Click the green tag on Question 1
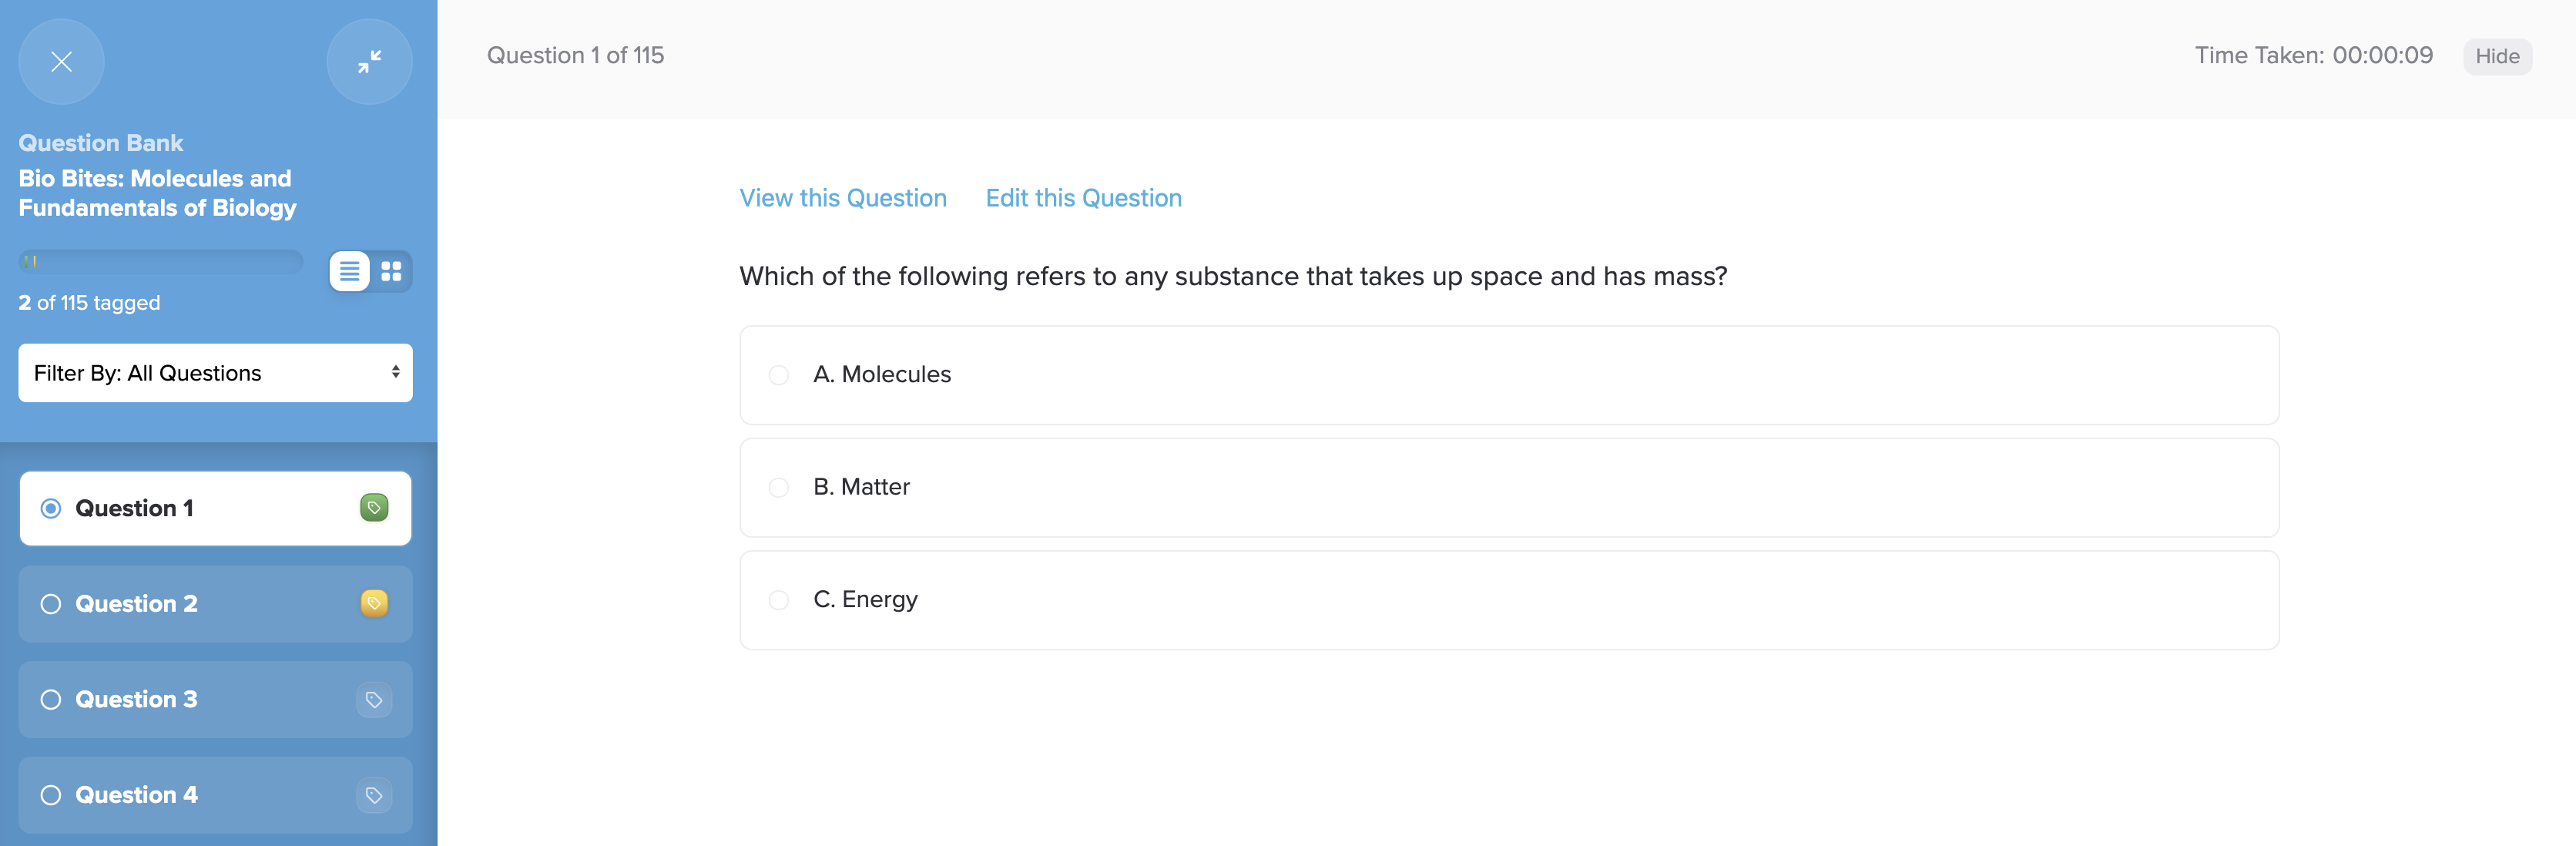 pos(373,508)
